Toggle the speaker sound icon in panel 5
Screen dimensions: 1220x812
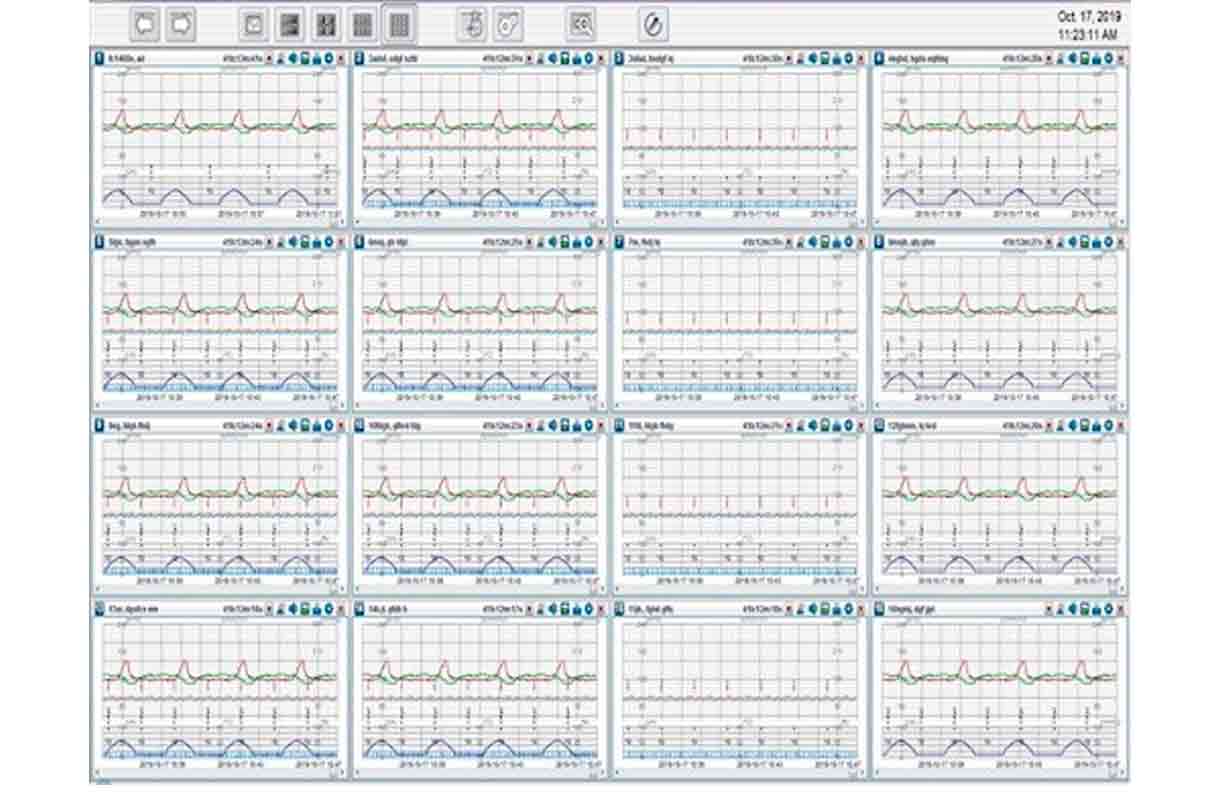click(x=293, y=241)
